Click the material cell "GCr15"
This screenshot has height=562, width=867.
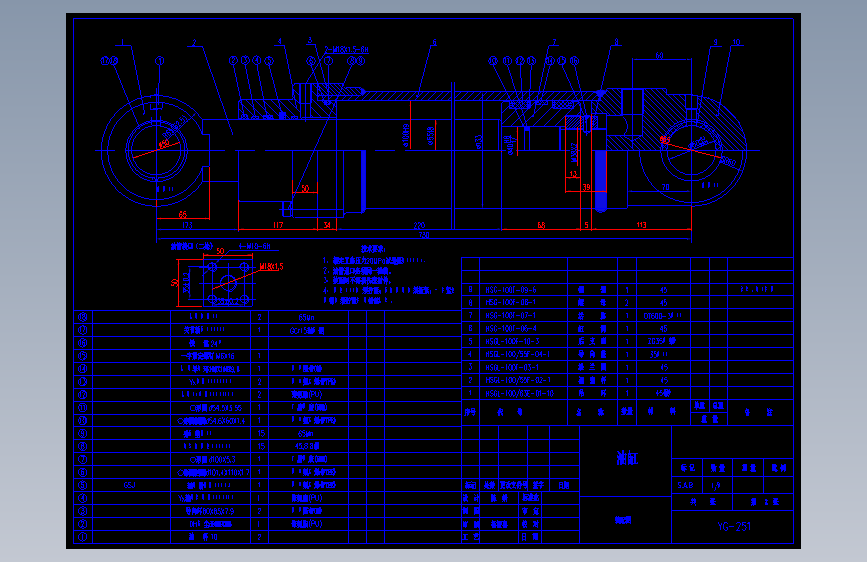click(307, 330)
